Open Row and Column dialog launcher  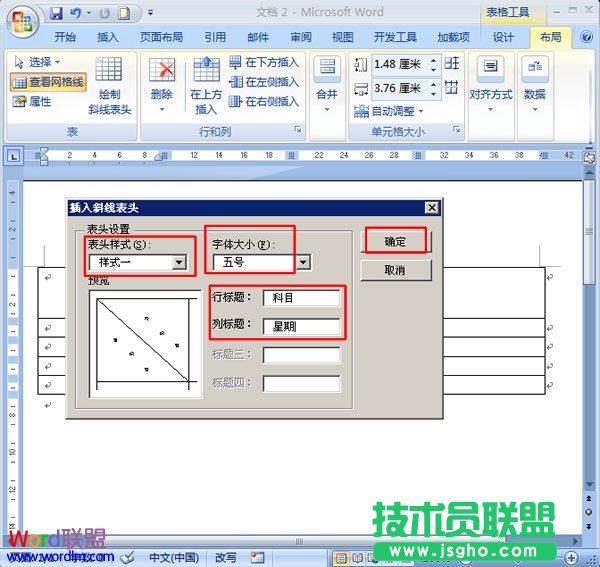(x=297, y=130)
